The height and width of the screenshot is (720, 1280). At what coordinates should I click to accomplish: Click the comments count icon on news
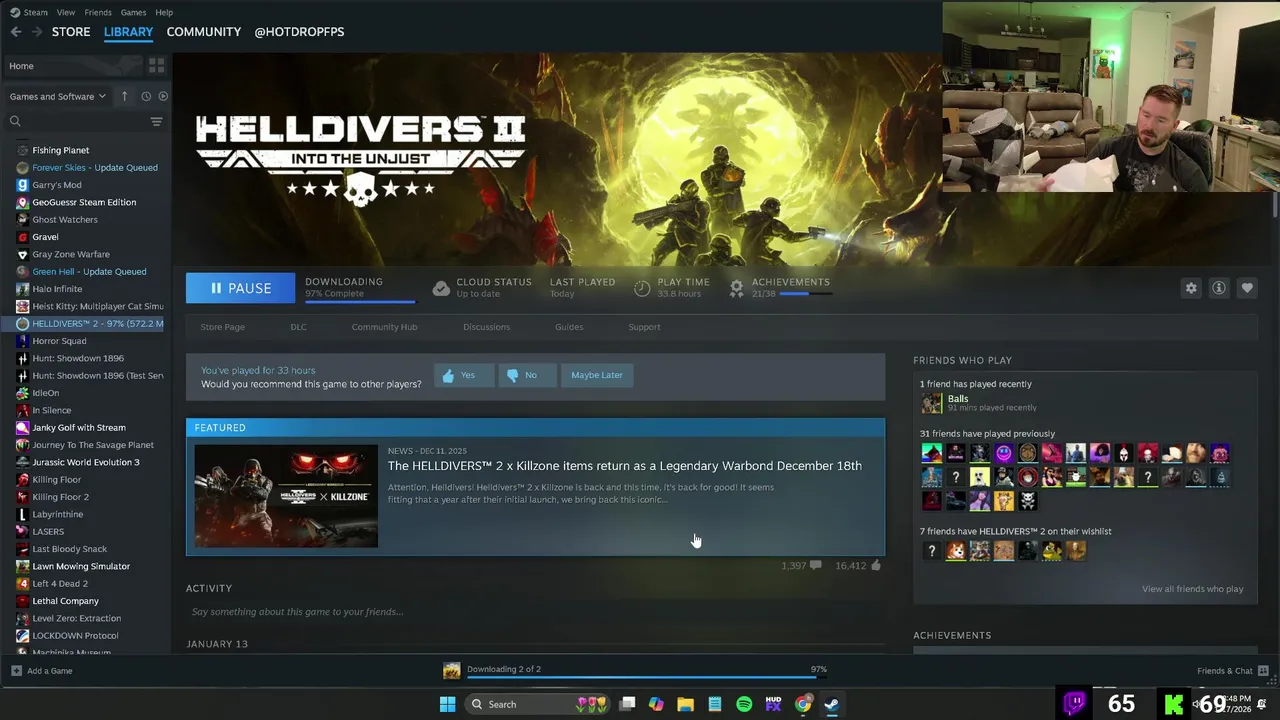816,566
